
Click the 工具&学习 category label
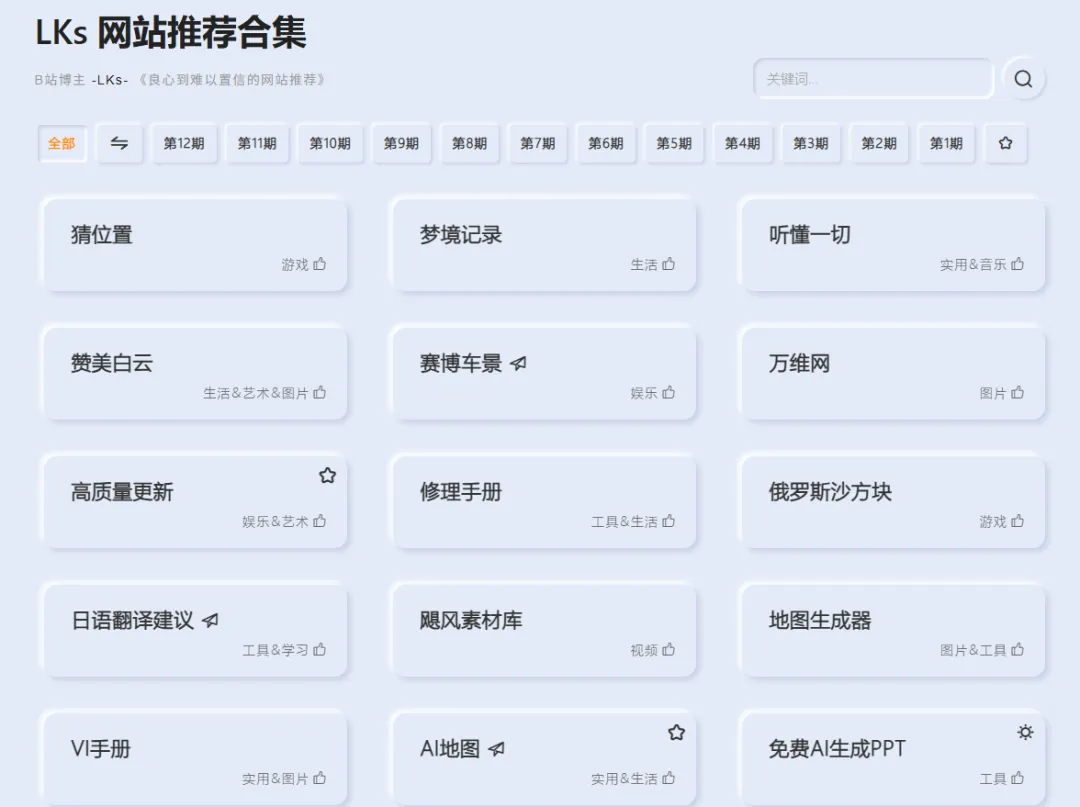[x=275, y=650]
